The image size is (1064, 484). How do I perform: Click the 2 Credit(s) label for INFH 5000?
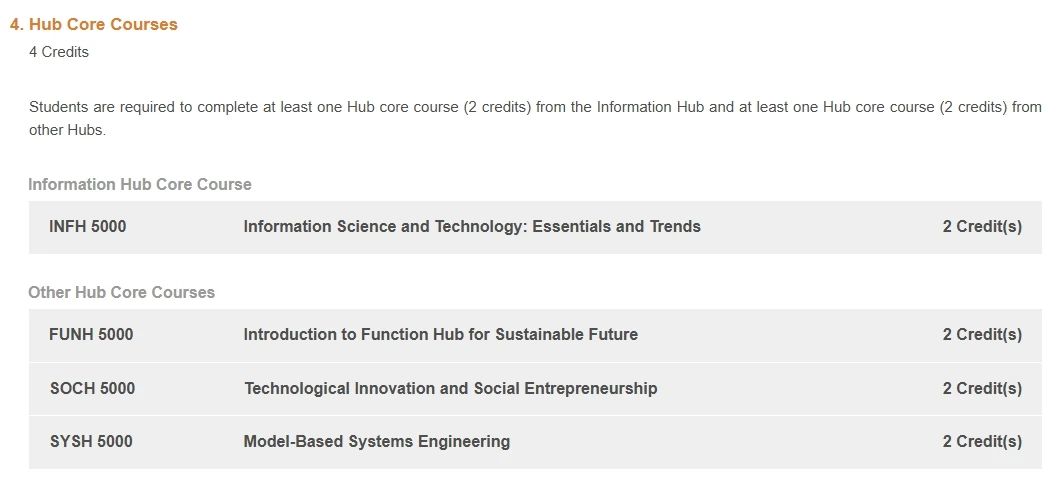[981, 227]
